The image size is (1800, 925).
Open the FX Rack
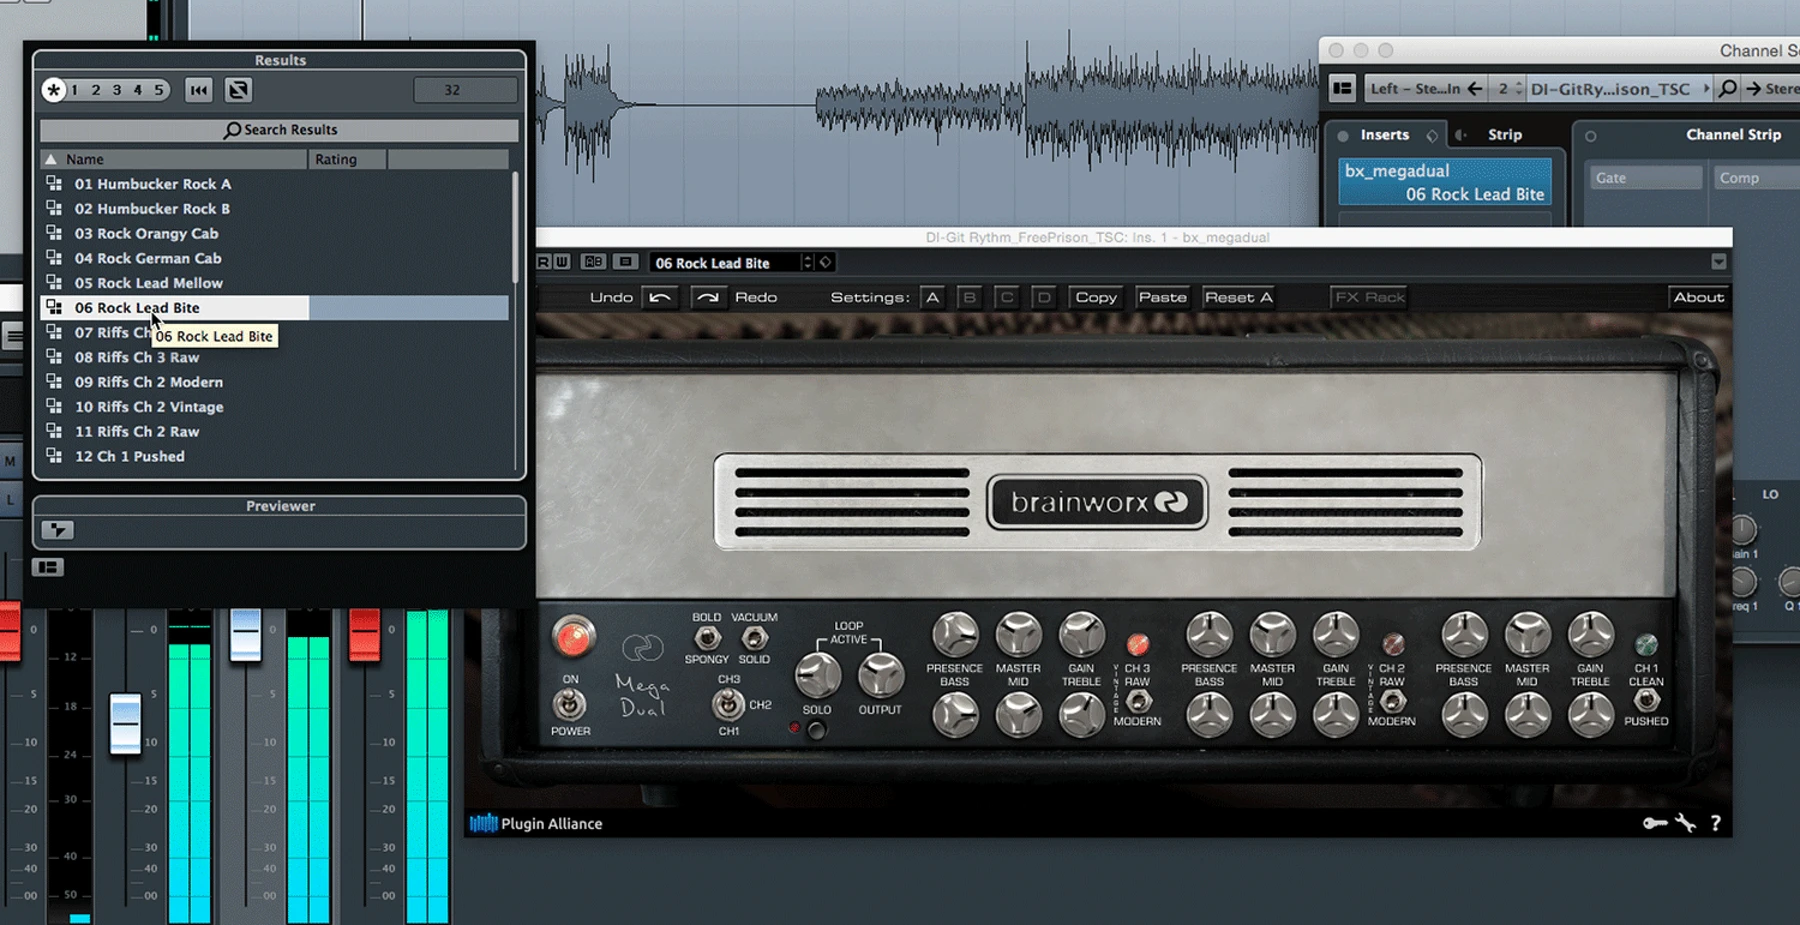coord(1369,297)
